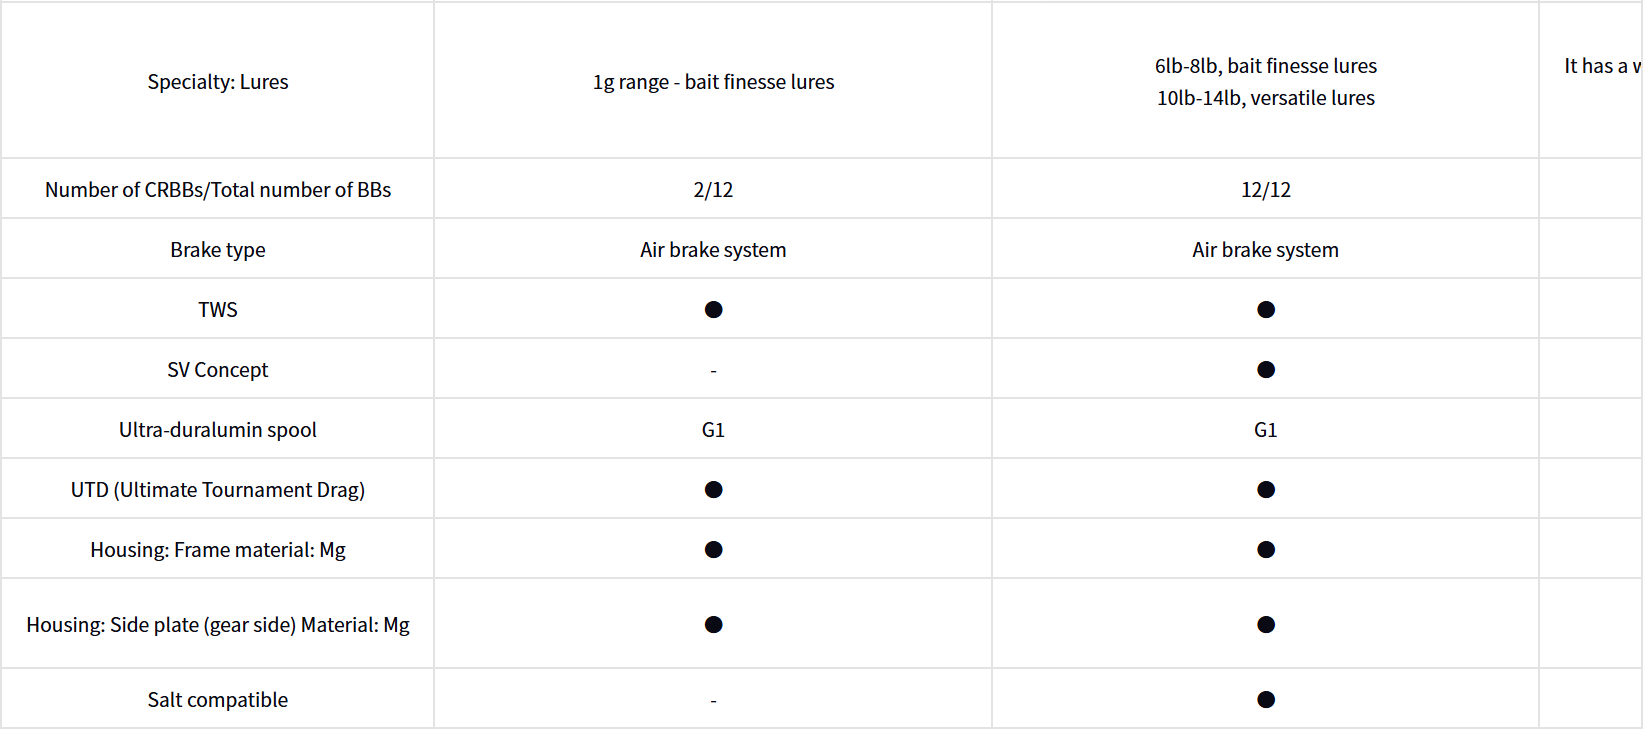Click the 'Ultra-duralumin spool' row label
Image resolution: width=1643 pixels, height=732 pixels.
218,430
